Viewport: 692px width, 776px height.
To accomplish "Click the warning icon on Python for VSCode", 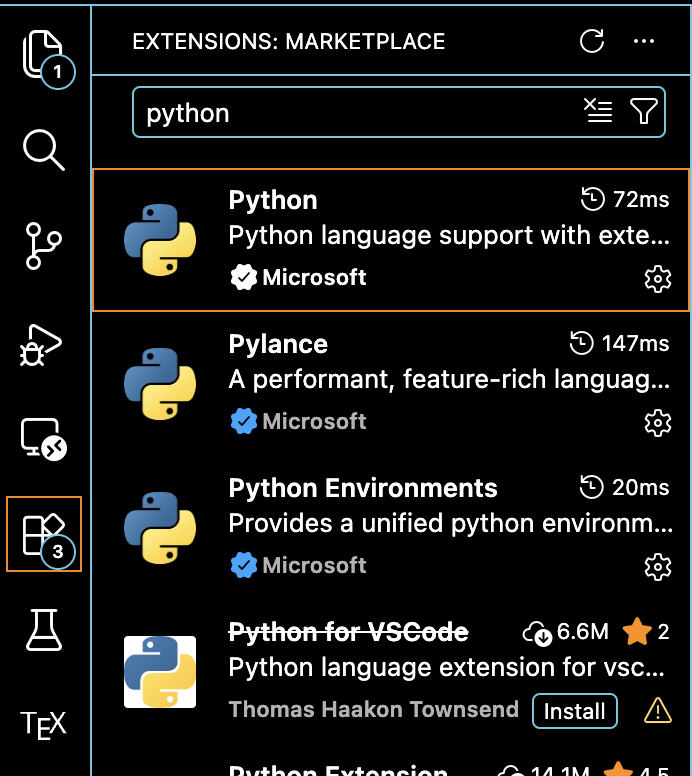I will pos(658,711).
